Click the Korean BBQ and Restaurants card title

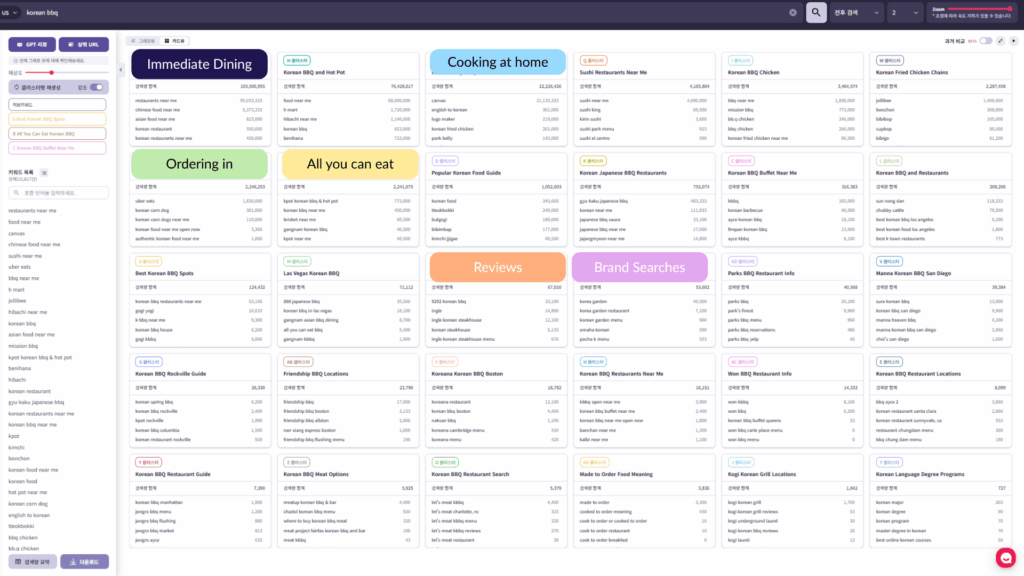913,173
